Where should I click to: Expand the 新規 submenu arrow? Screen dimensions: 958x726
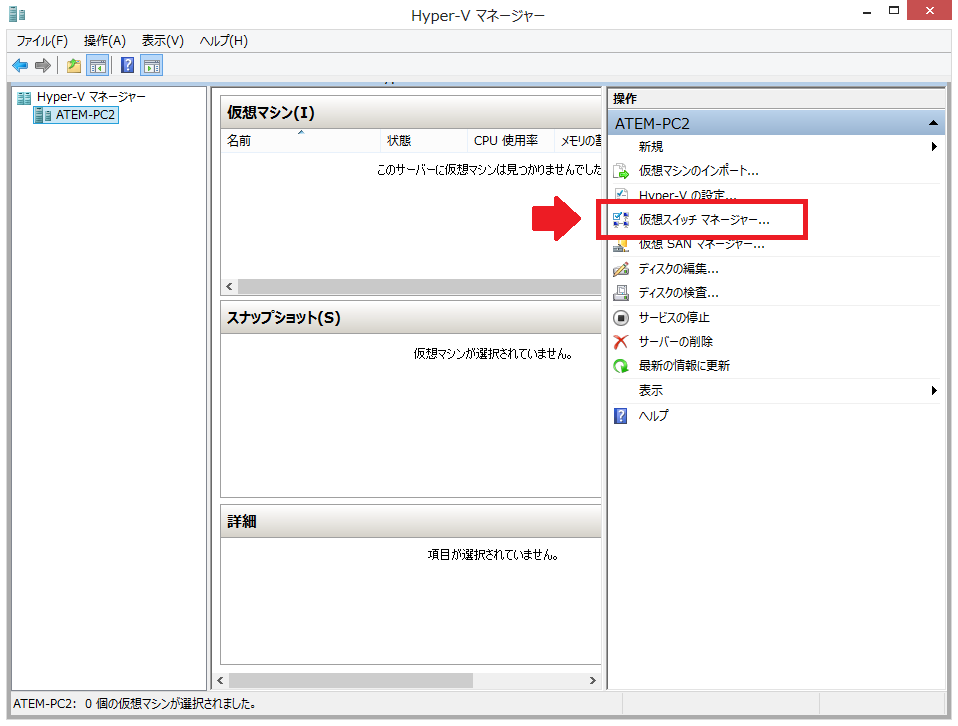pos(934,147)
